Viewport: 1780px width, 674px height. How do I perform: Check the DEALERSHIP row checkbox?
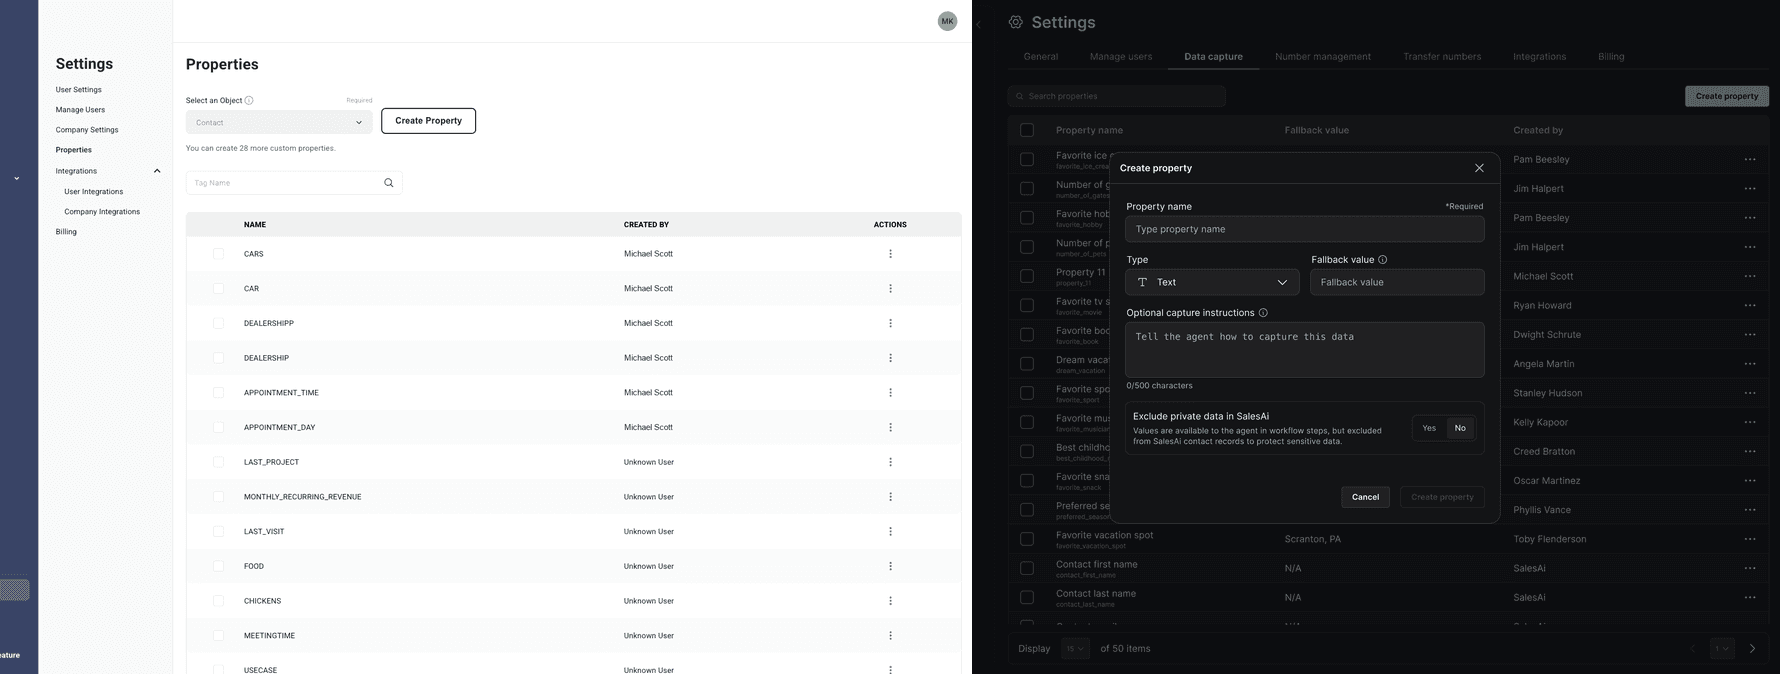tap(218, 358)
